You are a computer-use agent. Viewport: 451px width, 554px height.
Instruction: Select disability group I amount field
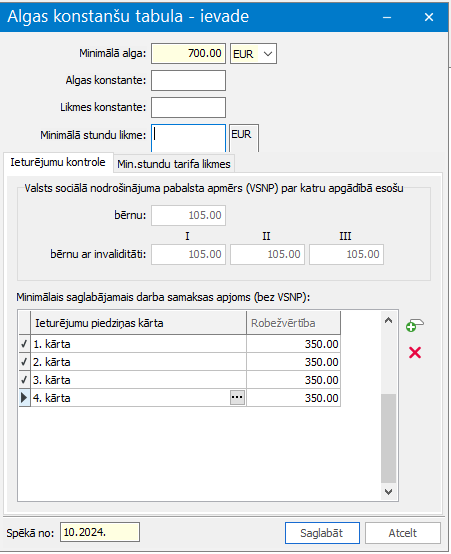point(188,254)
